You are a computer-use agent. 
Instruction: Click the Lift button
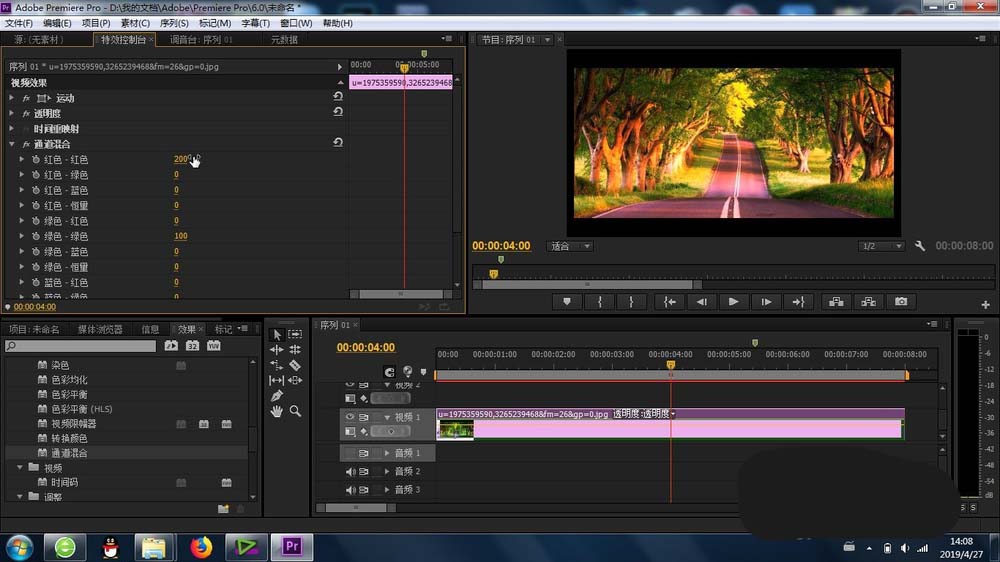coord(836,302)
